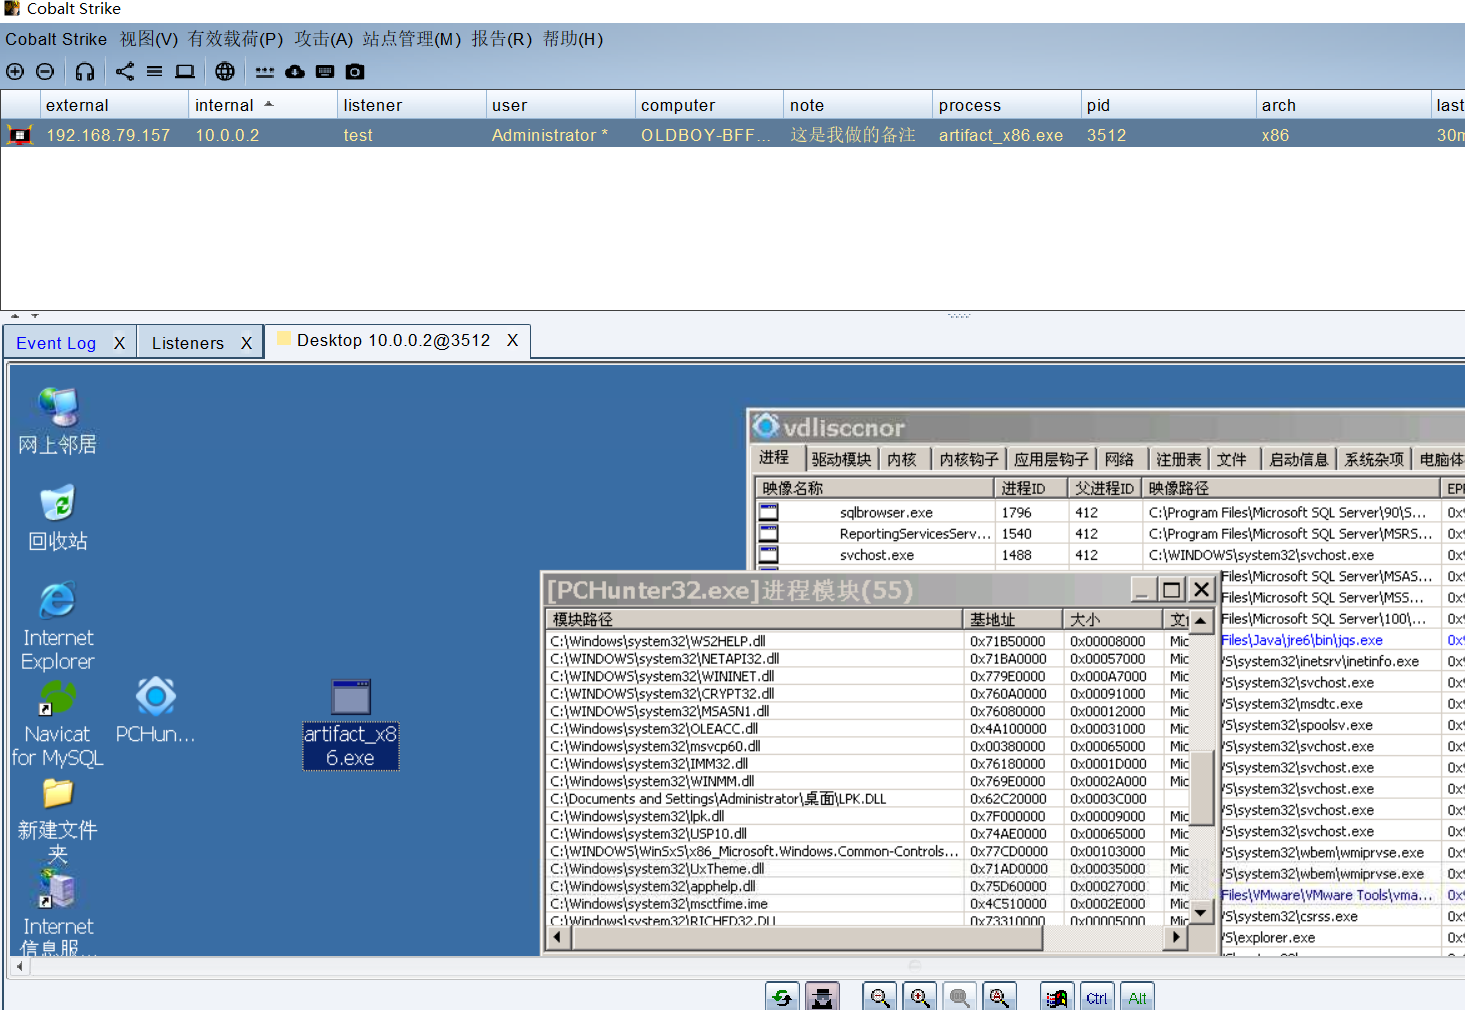Click beacon session icon for 192.168.79.157
1465x1010 pixels.
point(20,135)
